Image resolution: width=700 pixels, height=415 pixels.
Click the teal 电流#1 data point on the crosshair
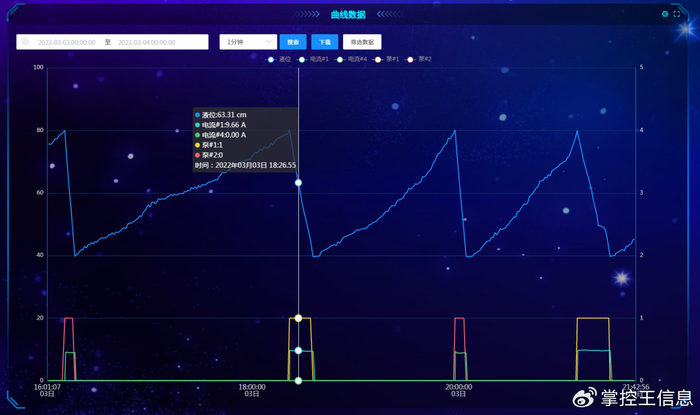click(x=298, y=350)
